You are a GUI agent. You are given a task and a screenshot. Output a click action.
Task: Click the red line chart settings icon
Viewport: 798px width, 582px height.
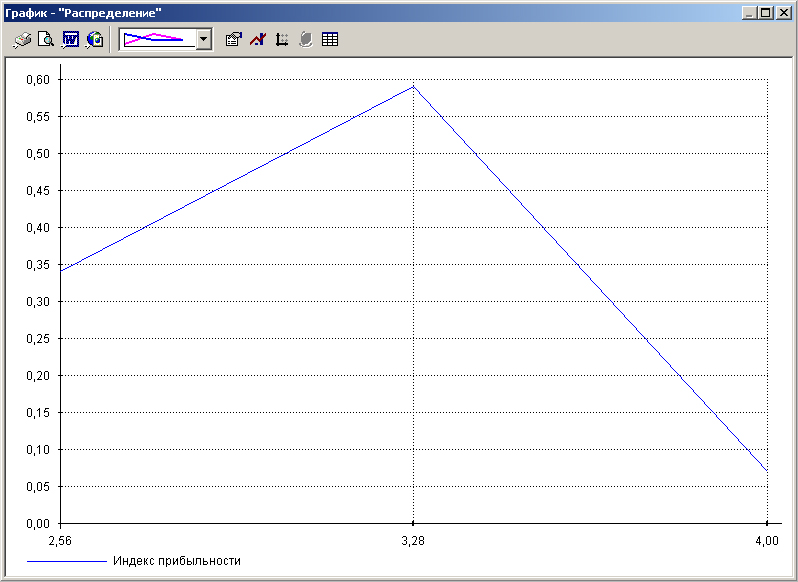coord(258,40)
